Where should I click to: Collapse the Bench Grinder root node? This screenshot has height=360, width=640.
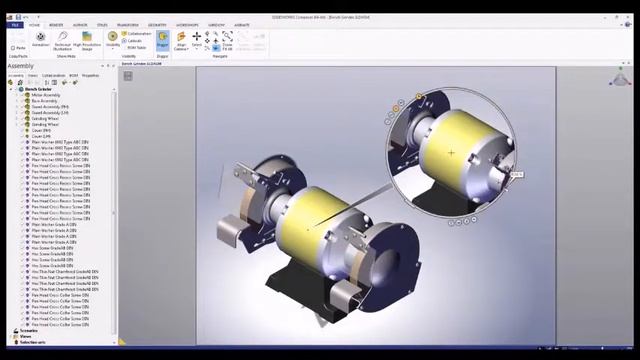click(x=11, y=89)
